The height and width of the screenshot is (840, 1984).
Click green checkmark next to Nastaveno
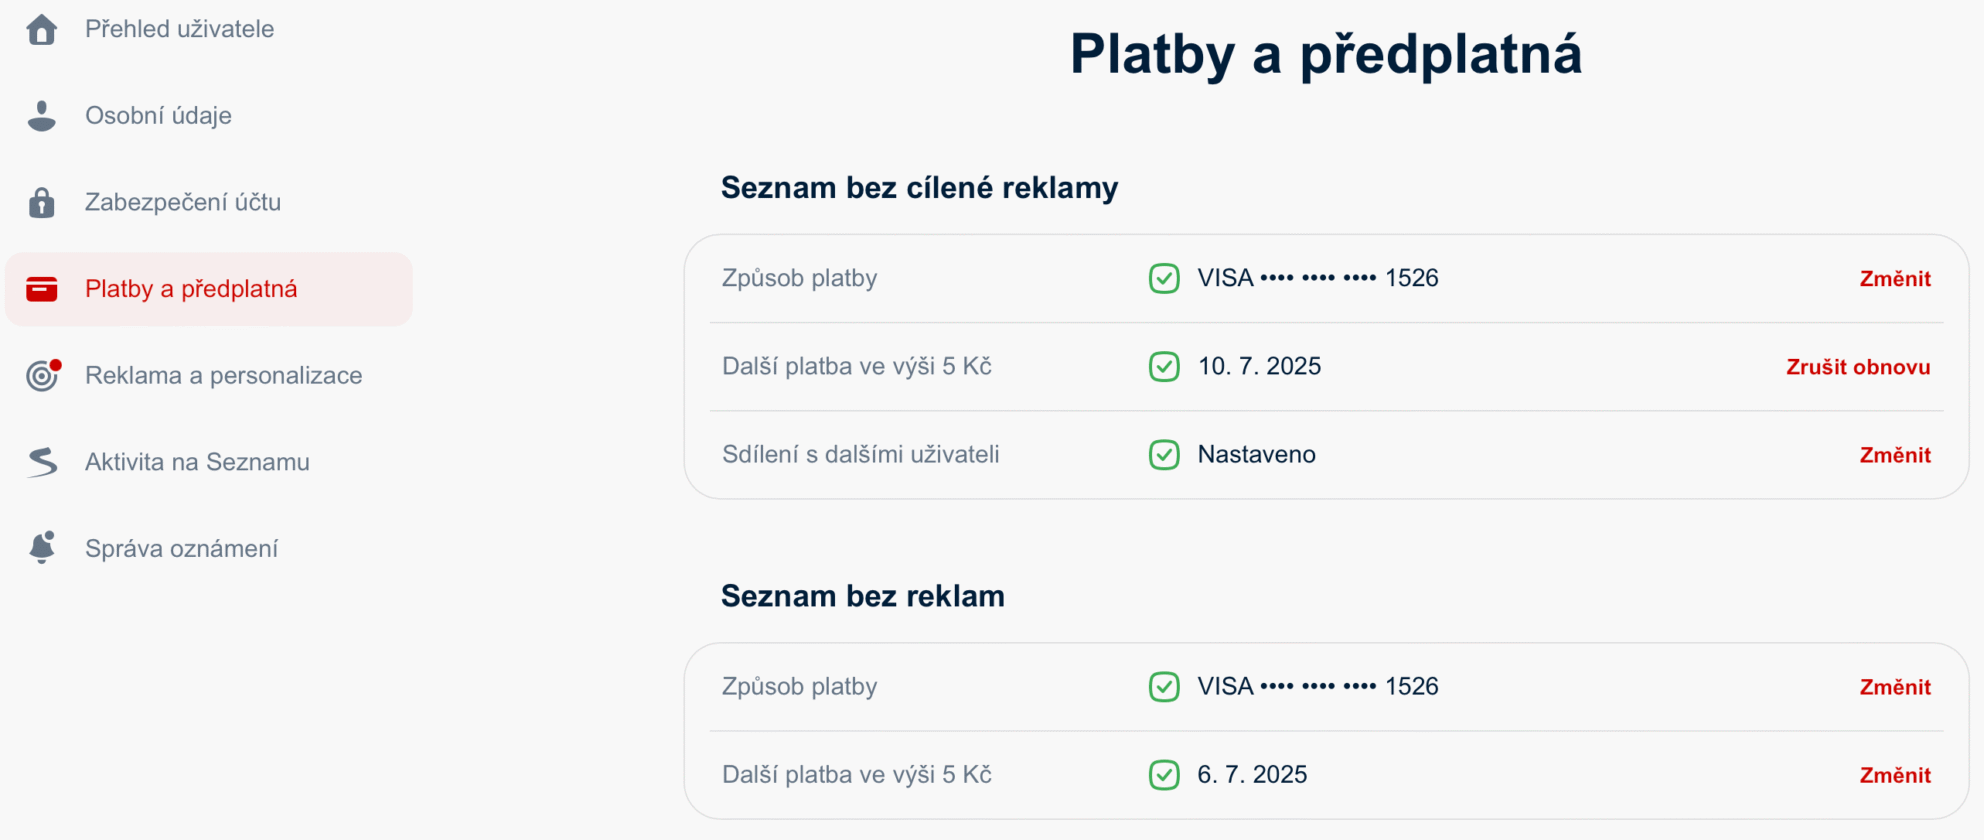[x=1164, y=454]
